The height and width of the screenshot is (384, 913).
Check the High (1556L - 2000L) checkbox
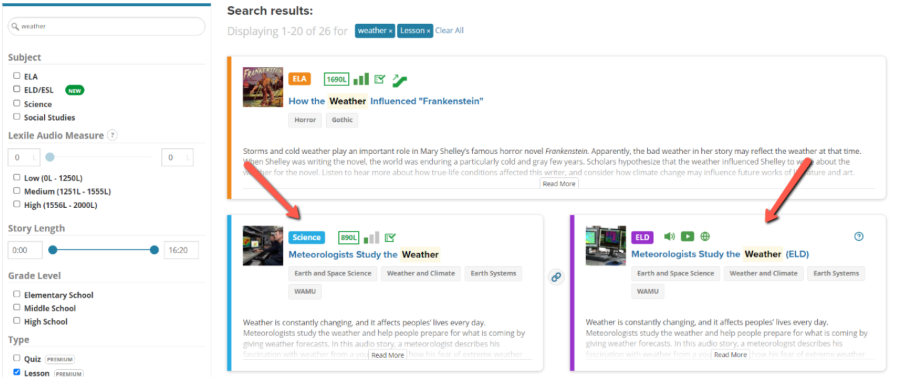click(x=17, y=204)
